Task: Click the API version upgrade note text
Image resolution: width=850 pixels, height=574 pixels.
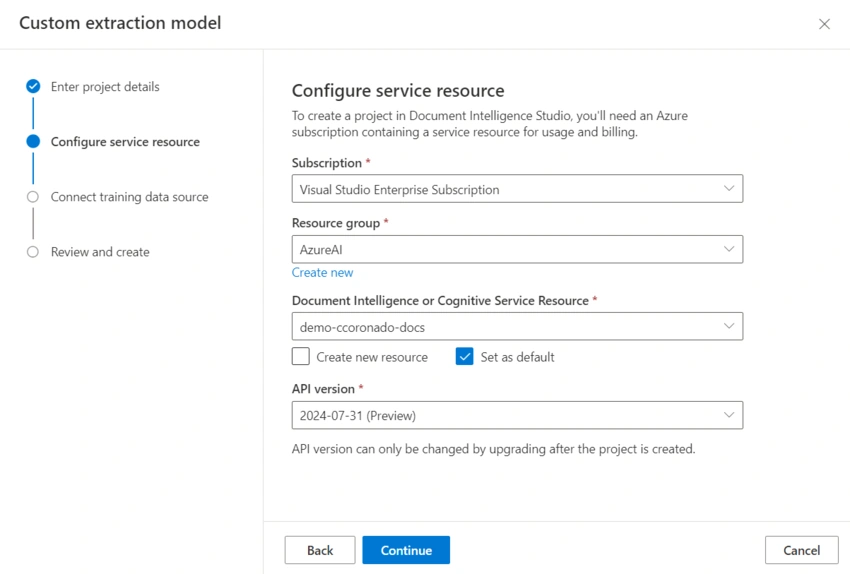Action: point(493,449)
